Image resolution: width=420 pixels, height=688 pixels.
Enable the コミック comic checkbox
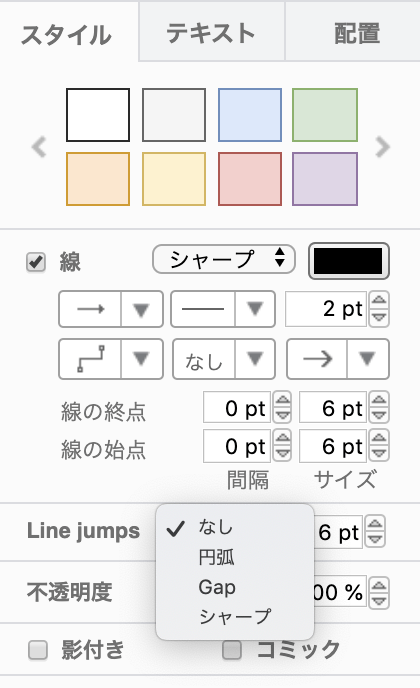click(232, 650)
